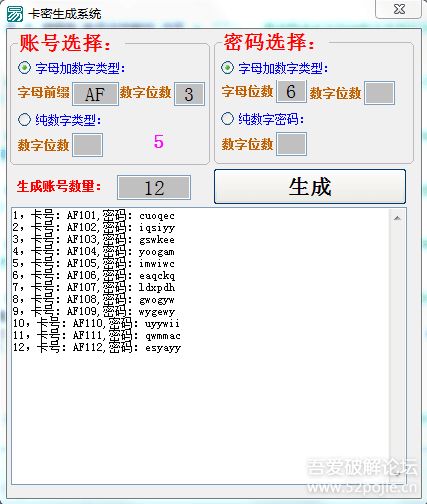
Task: Click the app icon in title bar
Action: click(15, 13)
